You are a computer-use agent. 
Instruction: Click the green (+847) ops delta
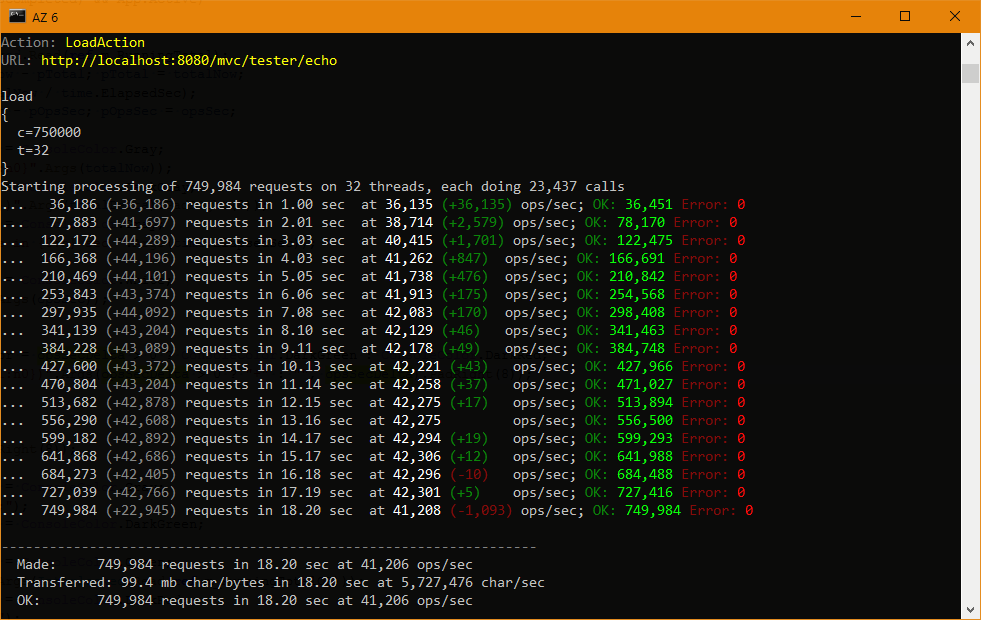pyautogui.click(x=465, y=258)
